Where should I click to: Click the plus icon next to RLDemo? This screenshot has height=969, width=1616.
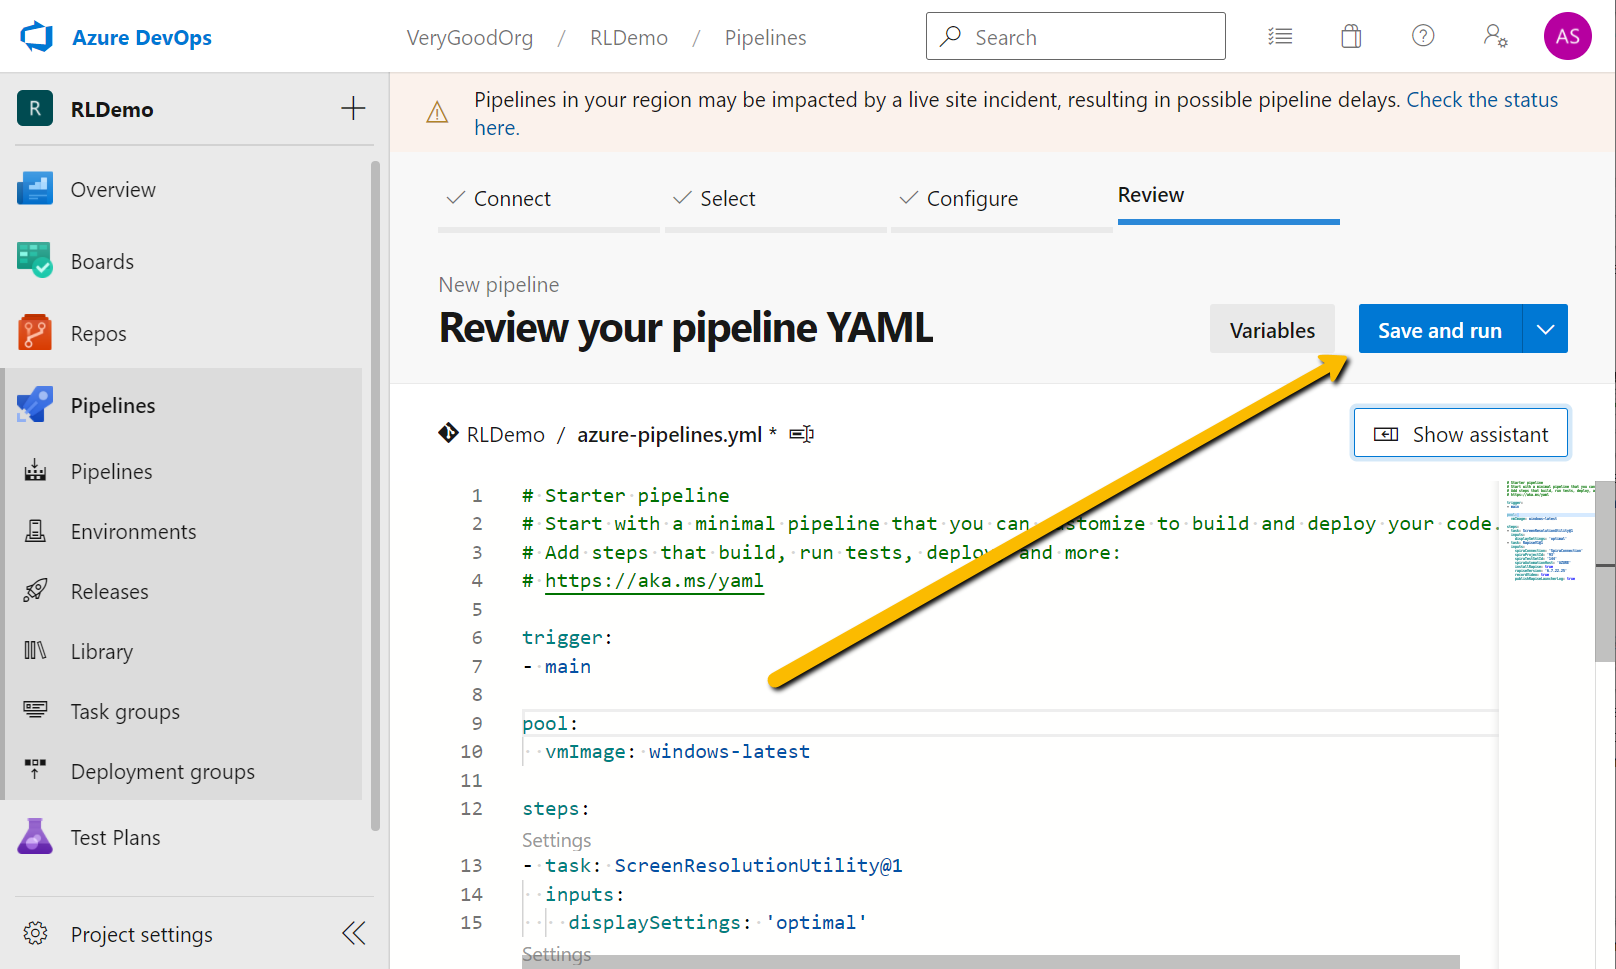pos(353,109)
